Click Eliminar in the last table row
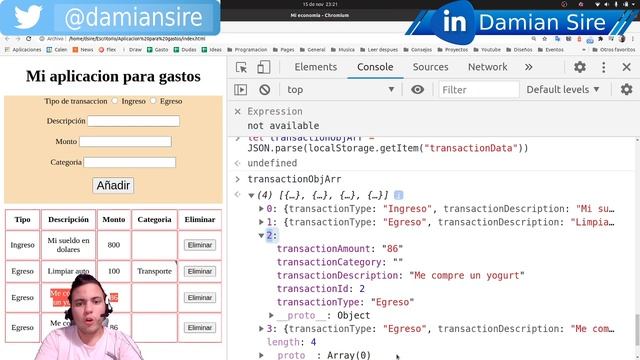The image size is (640, 360). (x=200, y=327)
